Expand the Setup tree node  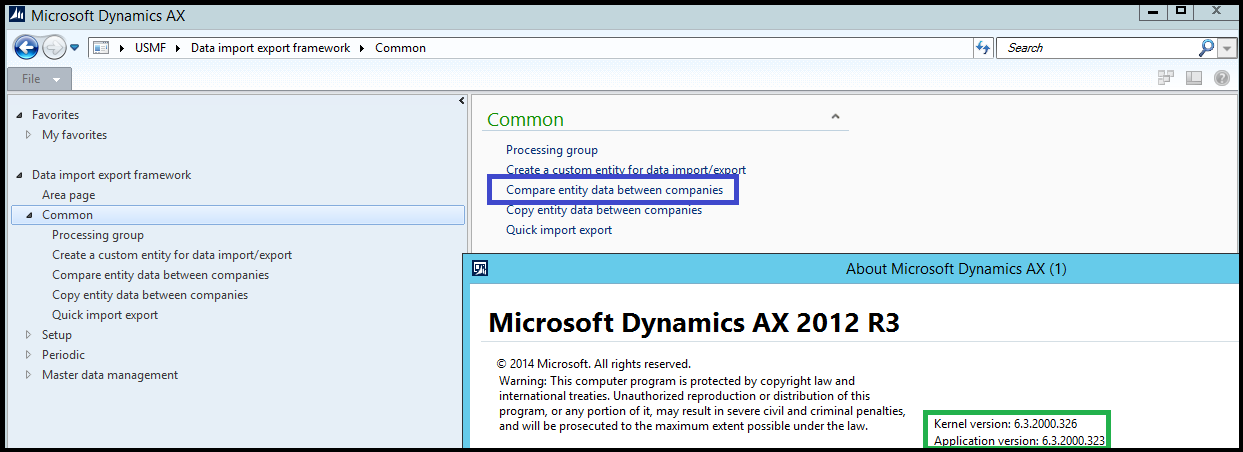click(x=29, y=335)
